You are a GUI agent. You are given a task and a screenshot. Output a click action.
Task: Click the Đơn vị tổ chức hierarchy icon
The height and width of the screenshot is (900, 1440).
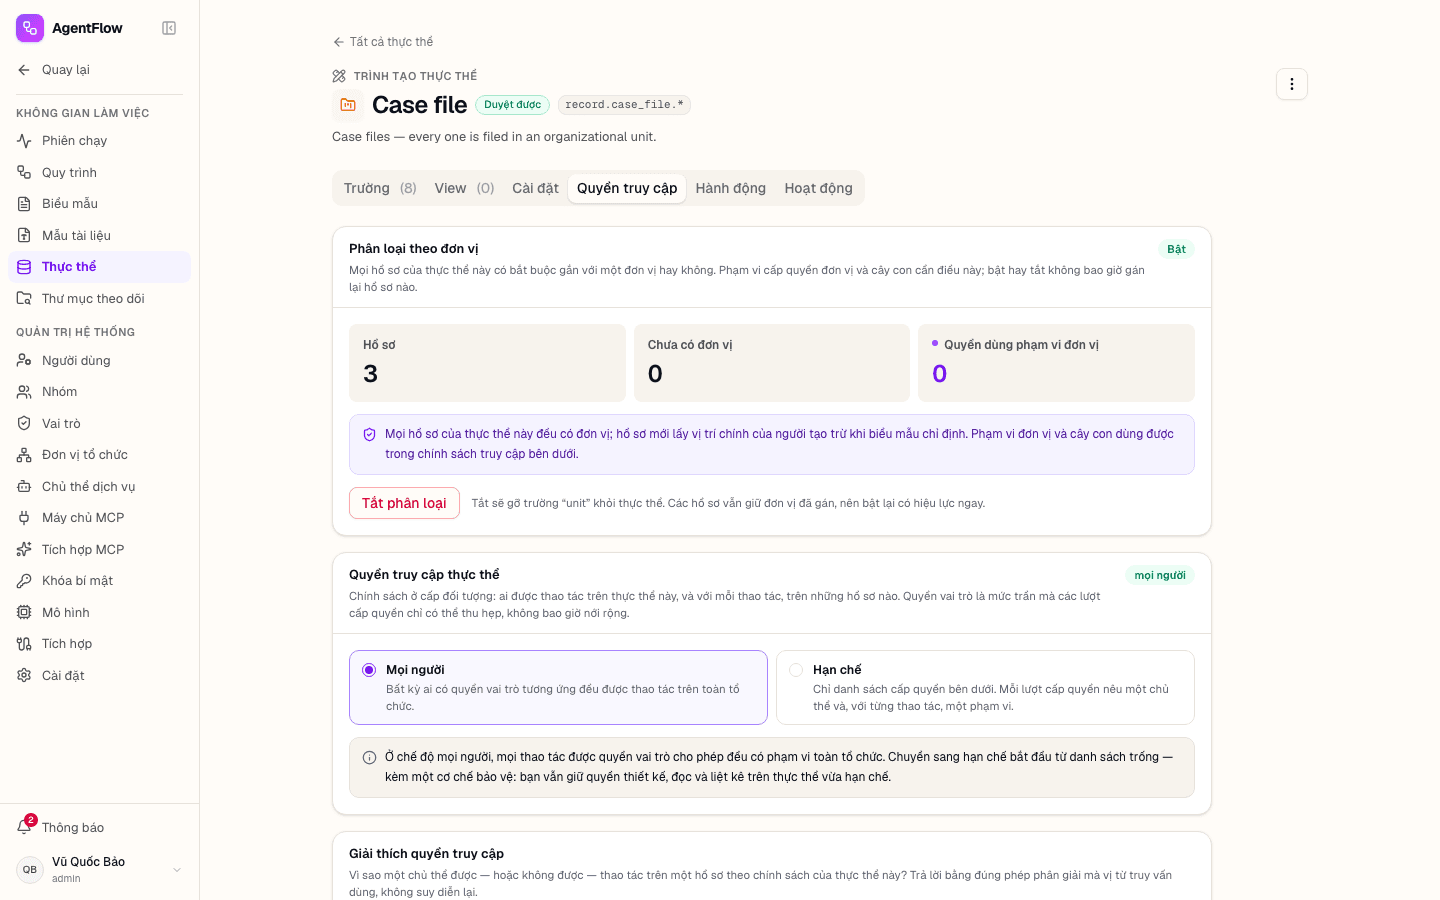(24, 455)
